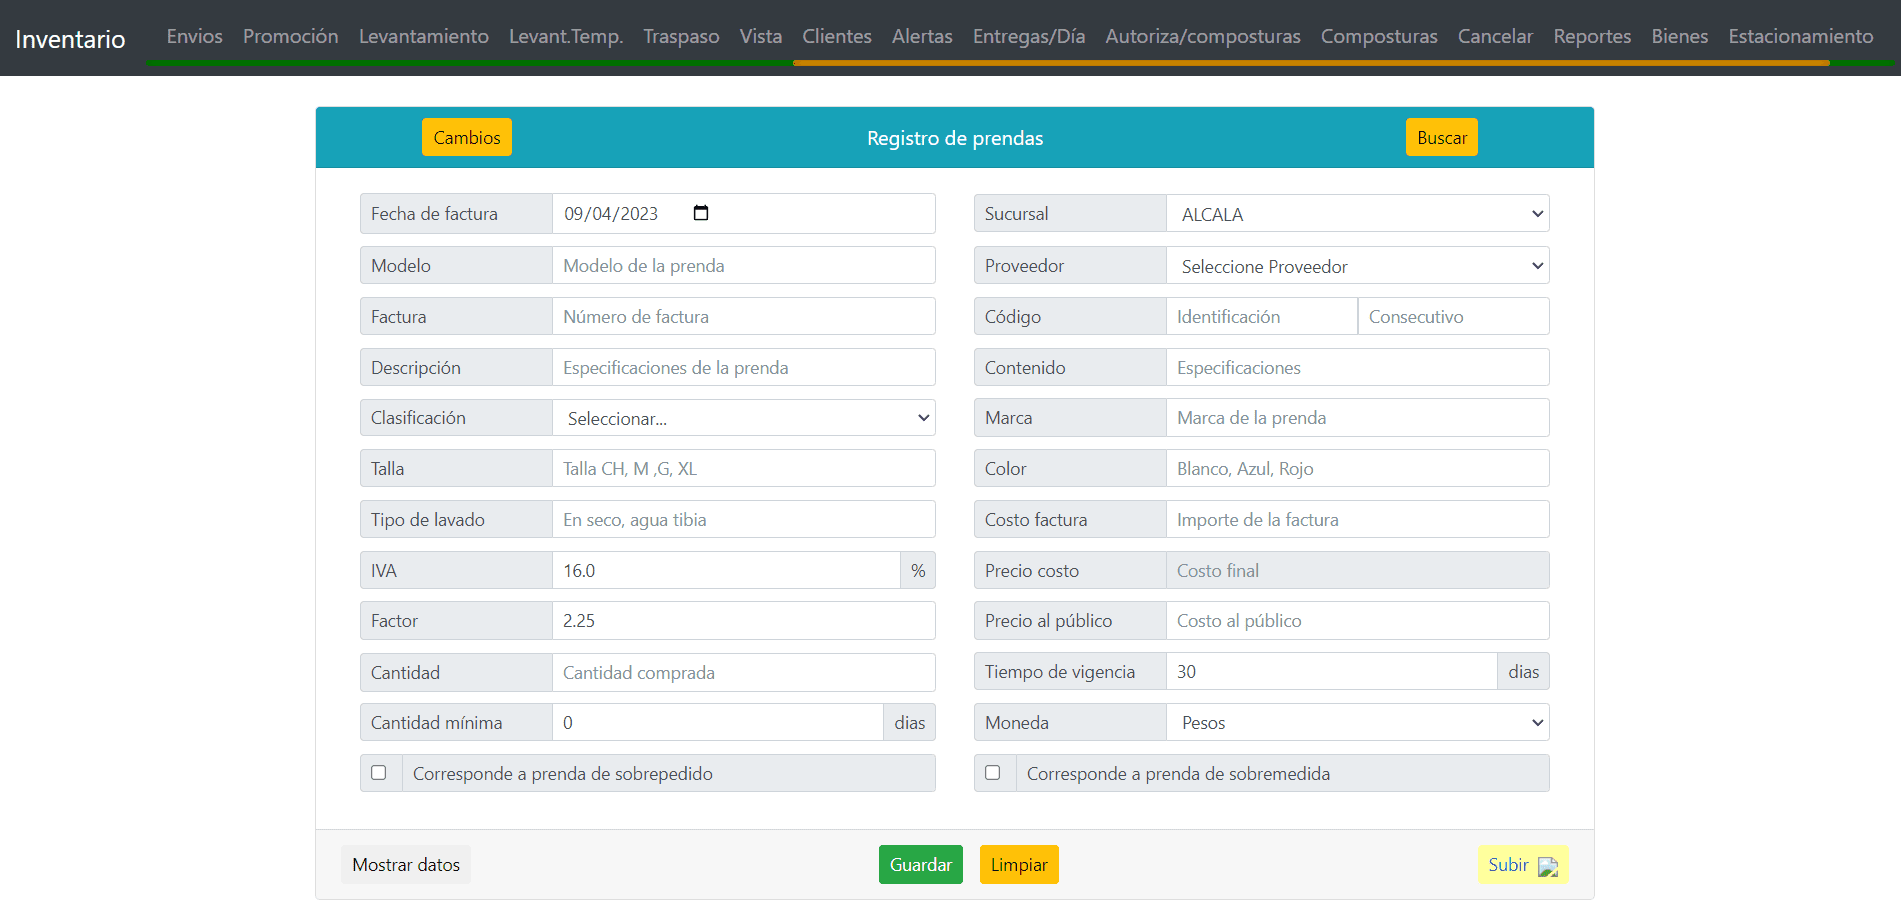Open the Clasificación dropdown
Viewport: 1901px width, 901px height.
coord(743,418)
